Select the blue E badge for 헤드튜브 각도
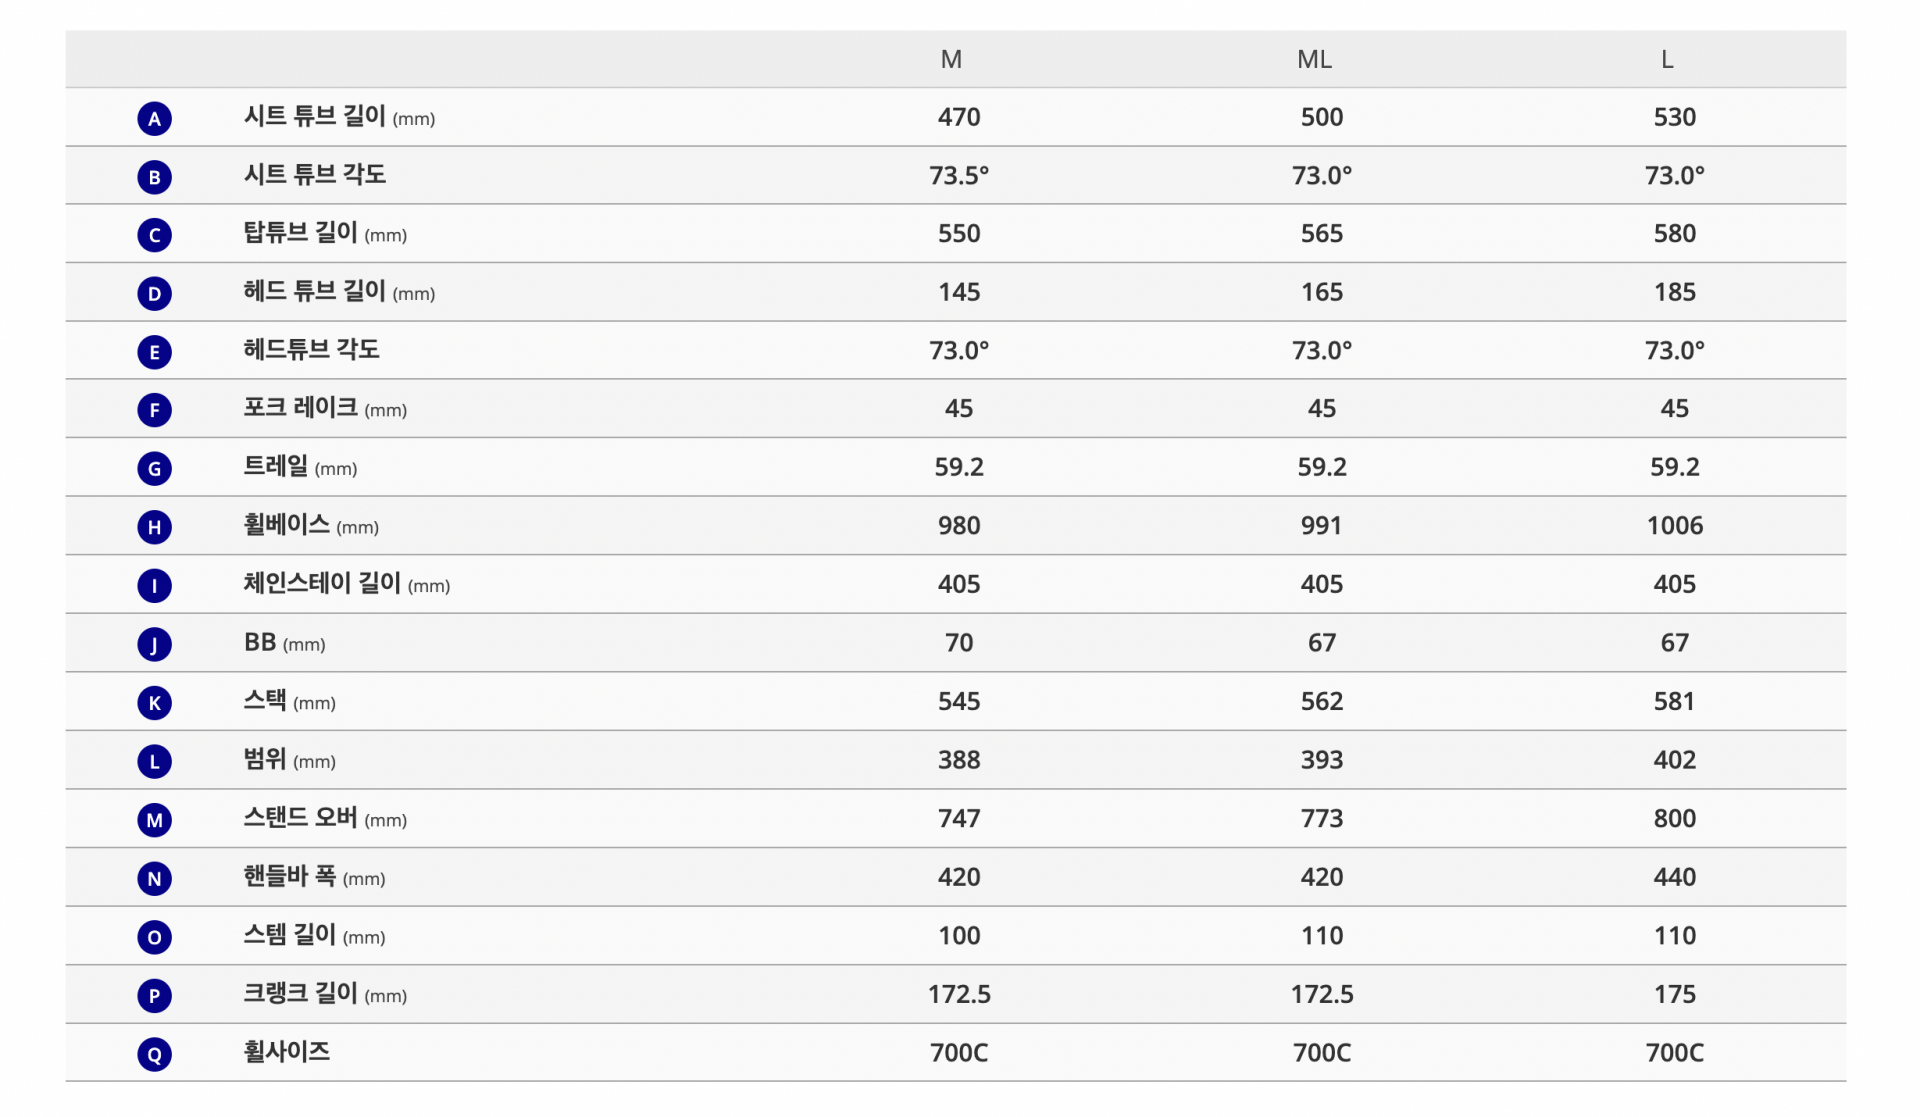1920x1117 pixels. pyautogui.click(x=154, y=352)
